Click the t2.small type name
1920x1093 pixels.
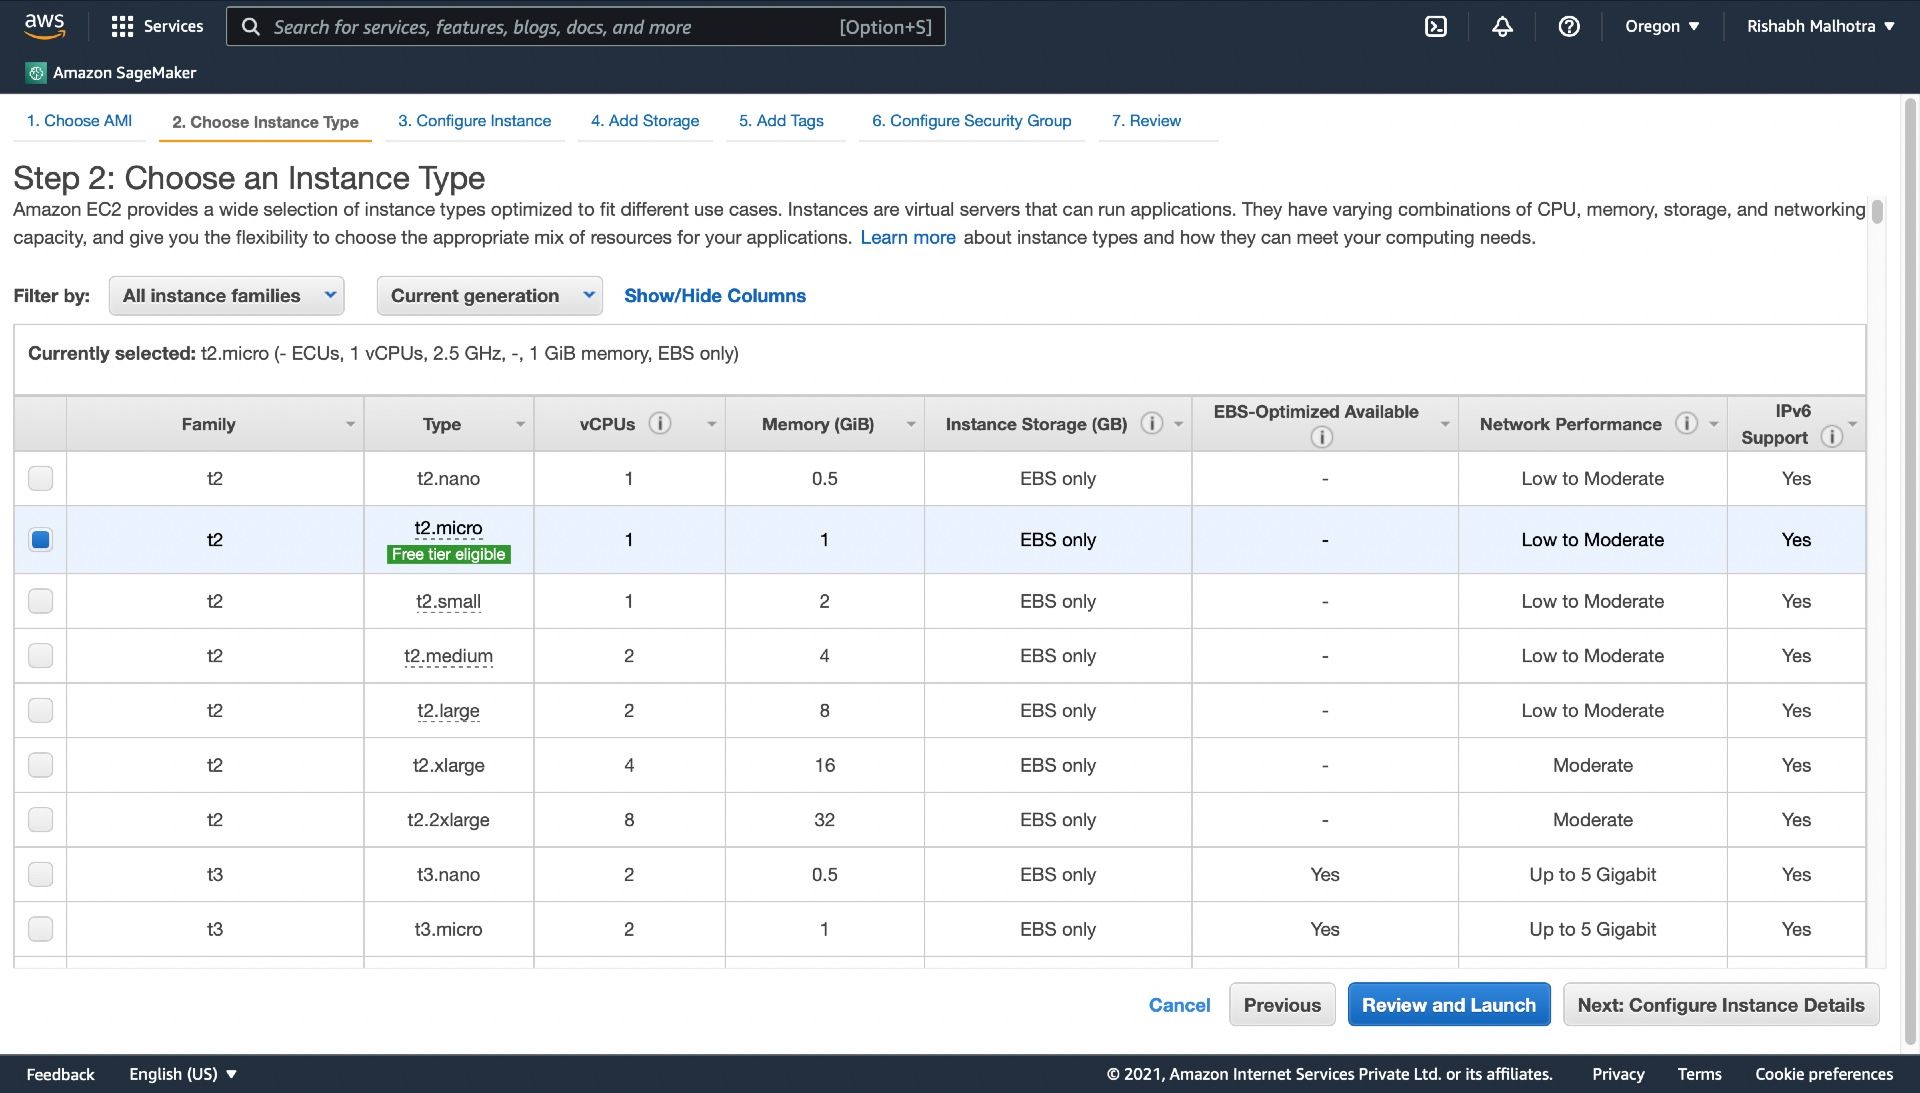[x=448, y=601]
